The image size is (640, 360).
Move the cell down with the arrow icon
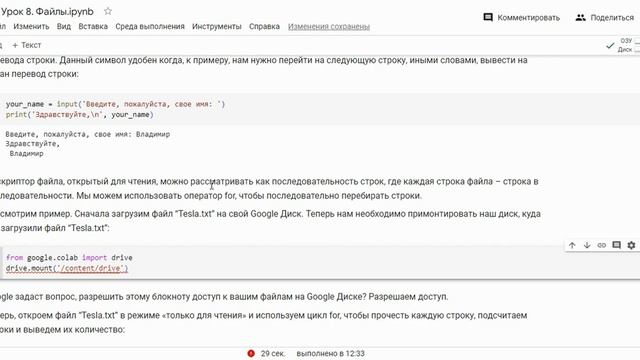(587, 245)
